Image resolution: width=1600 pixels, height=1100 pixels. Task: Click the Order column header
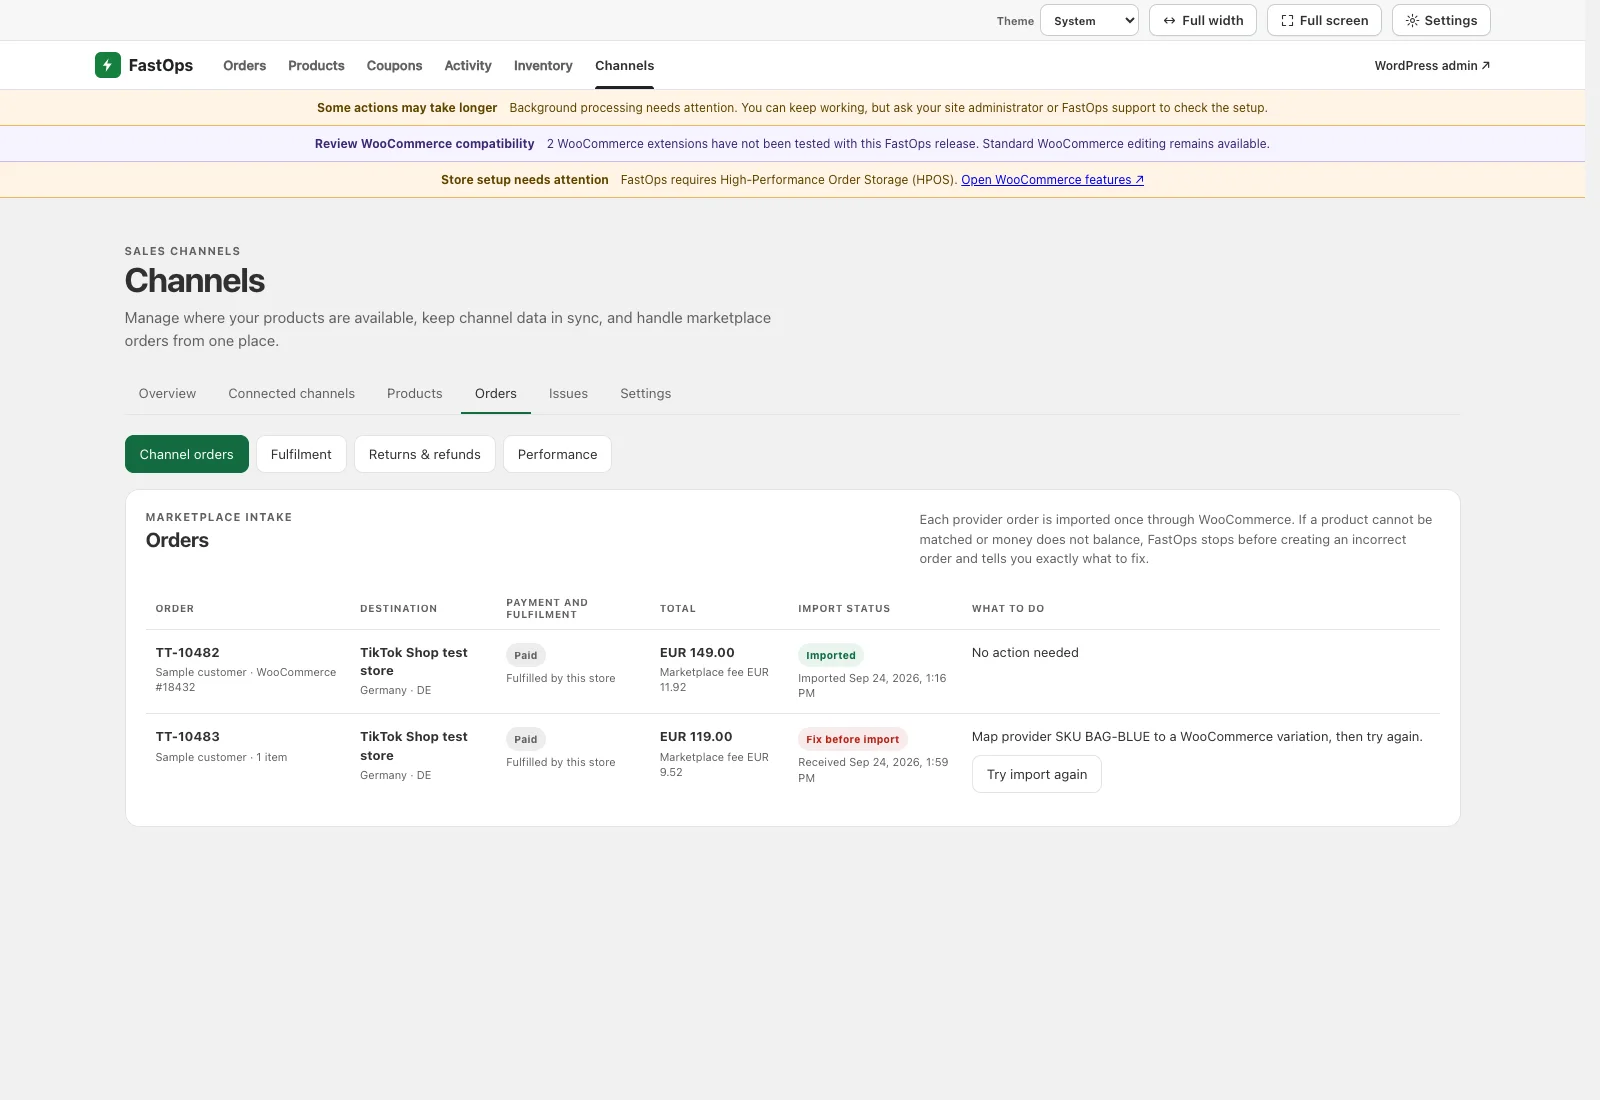[x=174, y=608]
